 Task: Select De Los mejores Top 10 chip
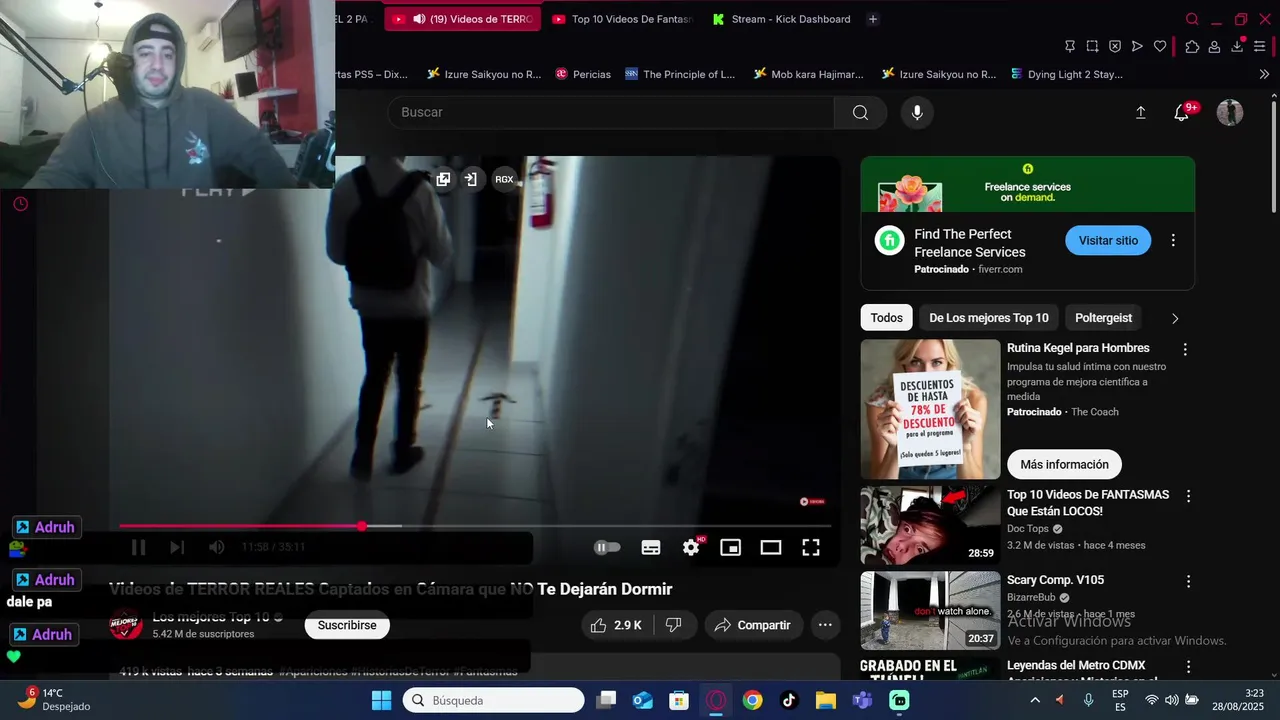coord(989,318)
